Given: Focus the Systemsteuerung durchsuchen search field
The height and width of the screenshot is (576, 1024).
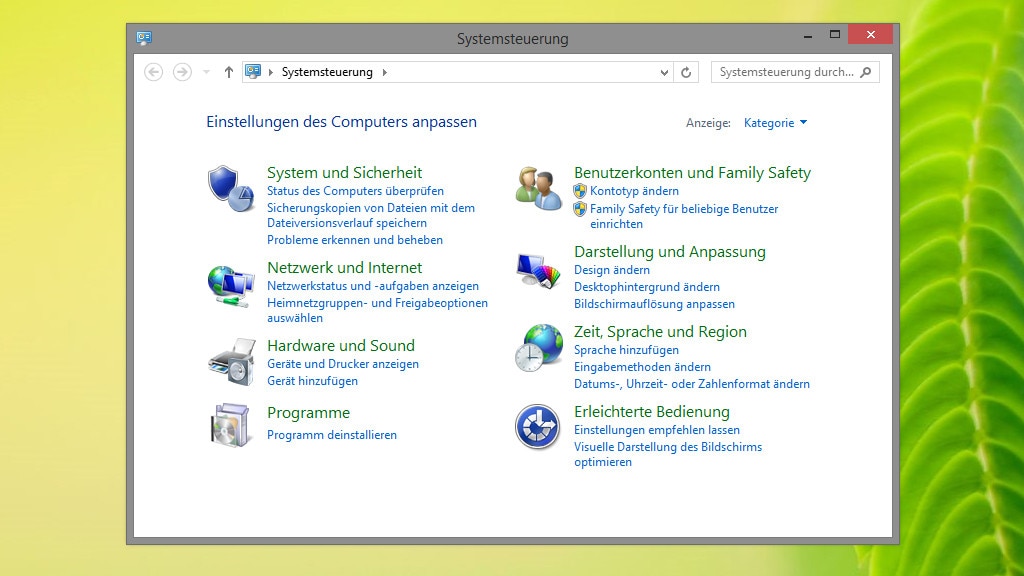Looking at the screenshot, I should 795,72.
